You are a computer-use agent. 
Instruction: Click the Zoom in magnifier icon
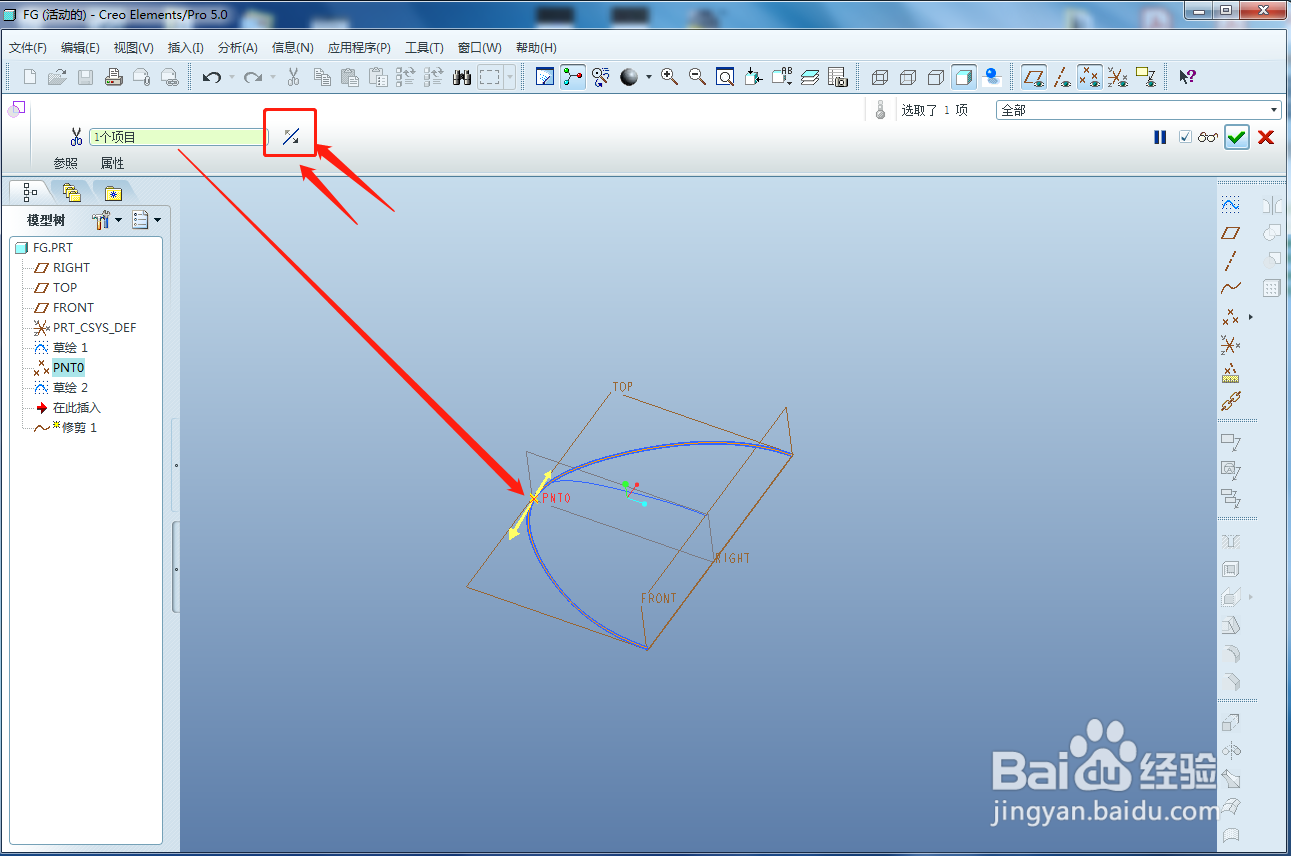point(670,77)
